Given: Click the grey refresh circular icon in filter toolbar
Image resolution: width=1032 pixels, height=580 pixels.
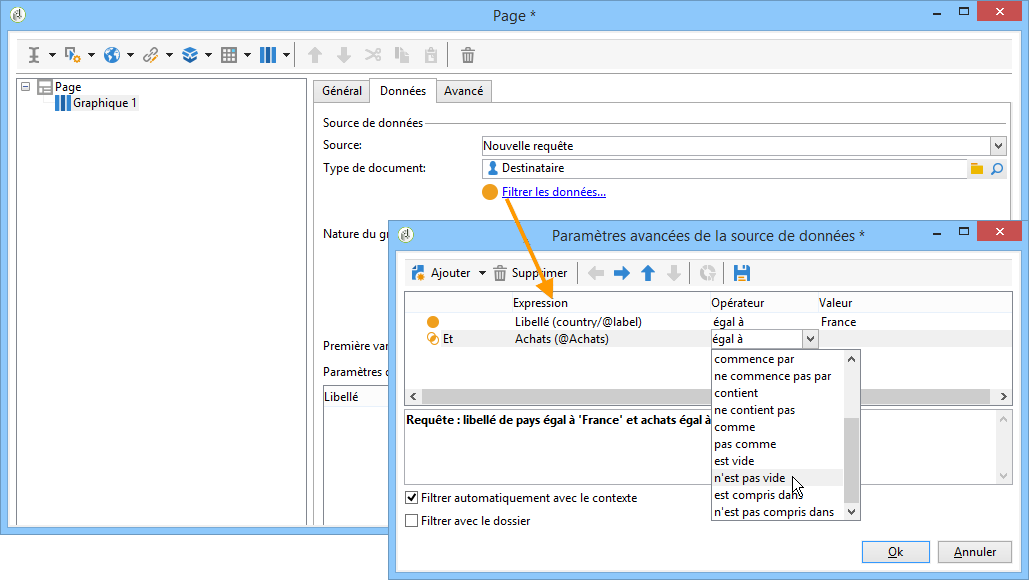Looking at the screenshot, I should coord(708,273).
